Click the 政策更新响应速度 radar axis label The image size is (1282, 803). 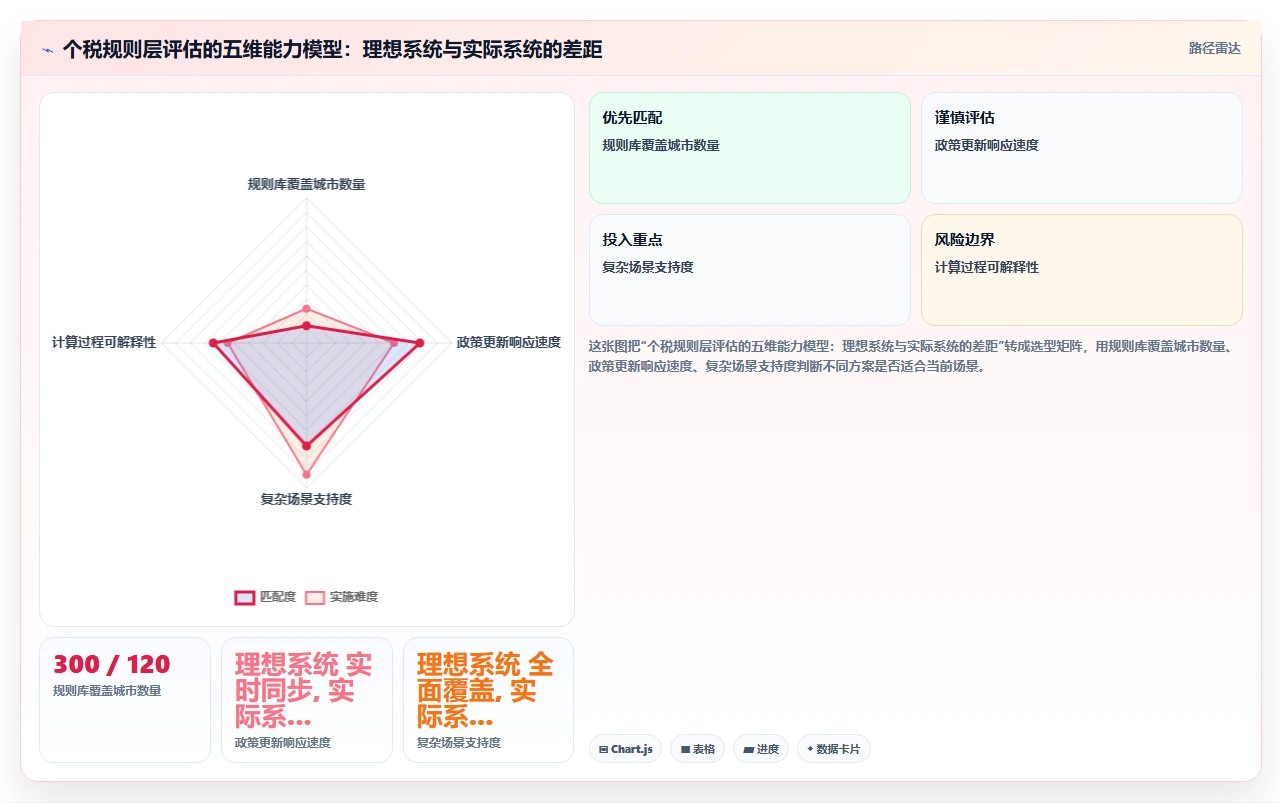point(508,342)
